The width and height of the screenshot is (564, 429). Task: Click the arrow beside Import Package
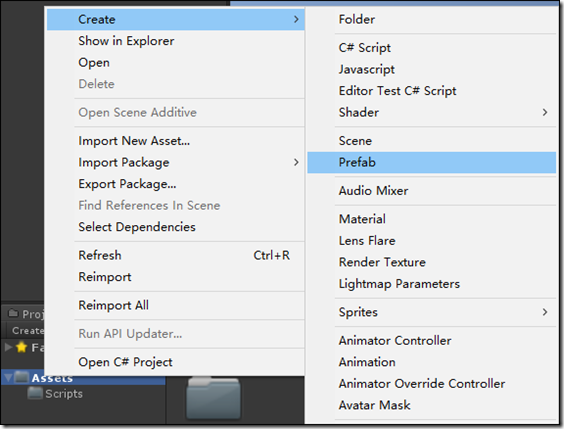tap(296, 163)
